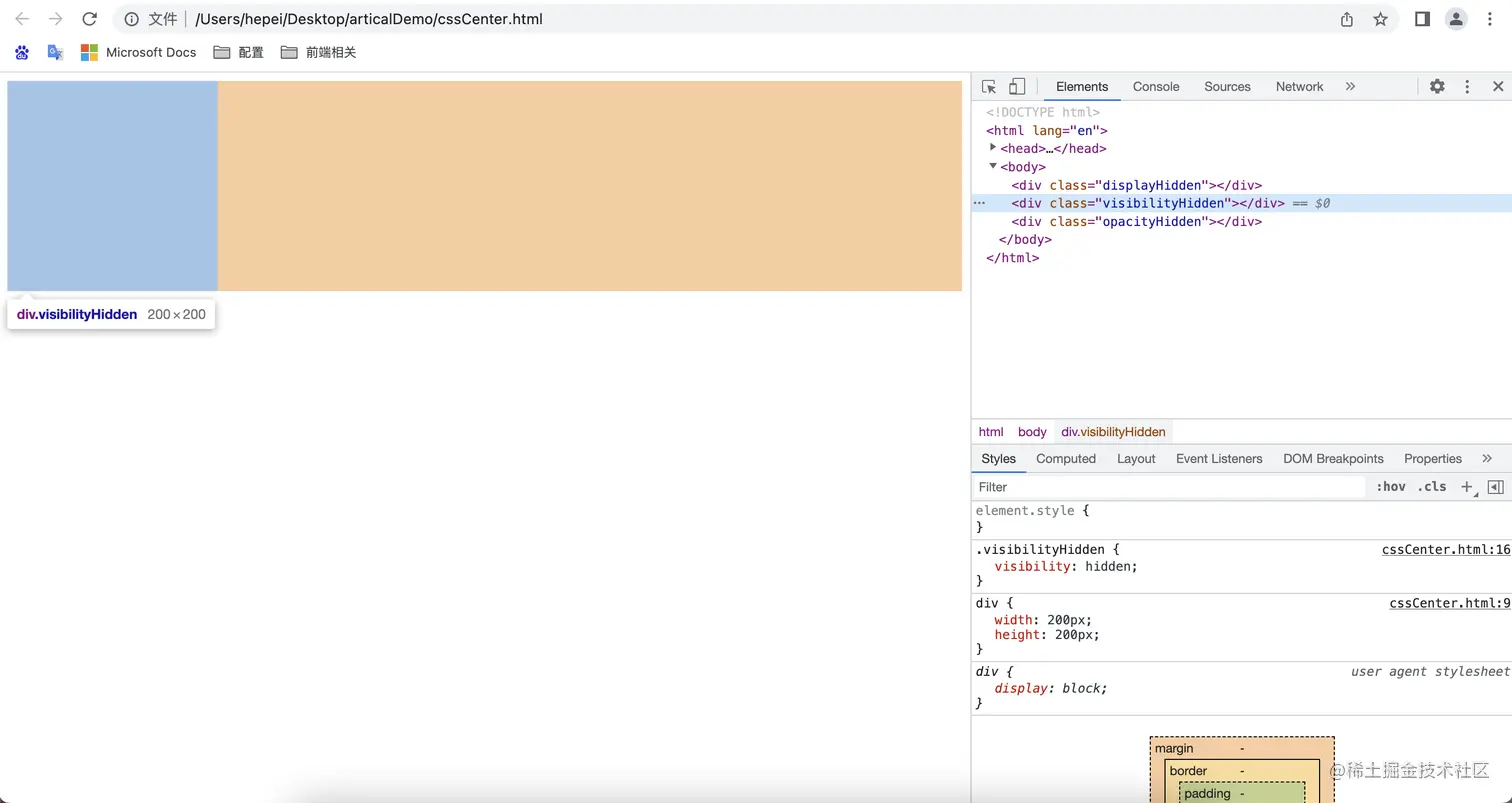Click the visibility: hidden declaration value
This screenshot has height=803, width=1512.
click(x=1111, y=566)
